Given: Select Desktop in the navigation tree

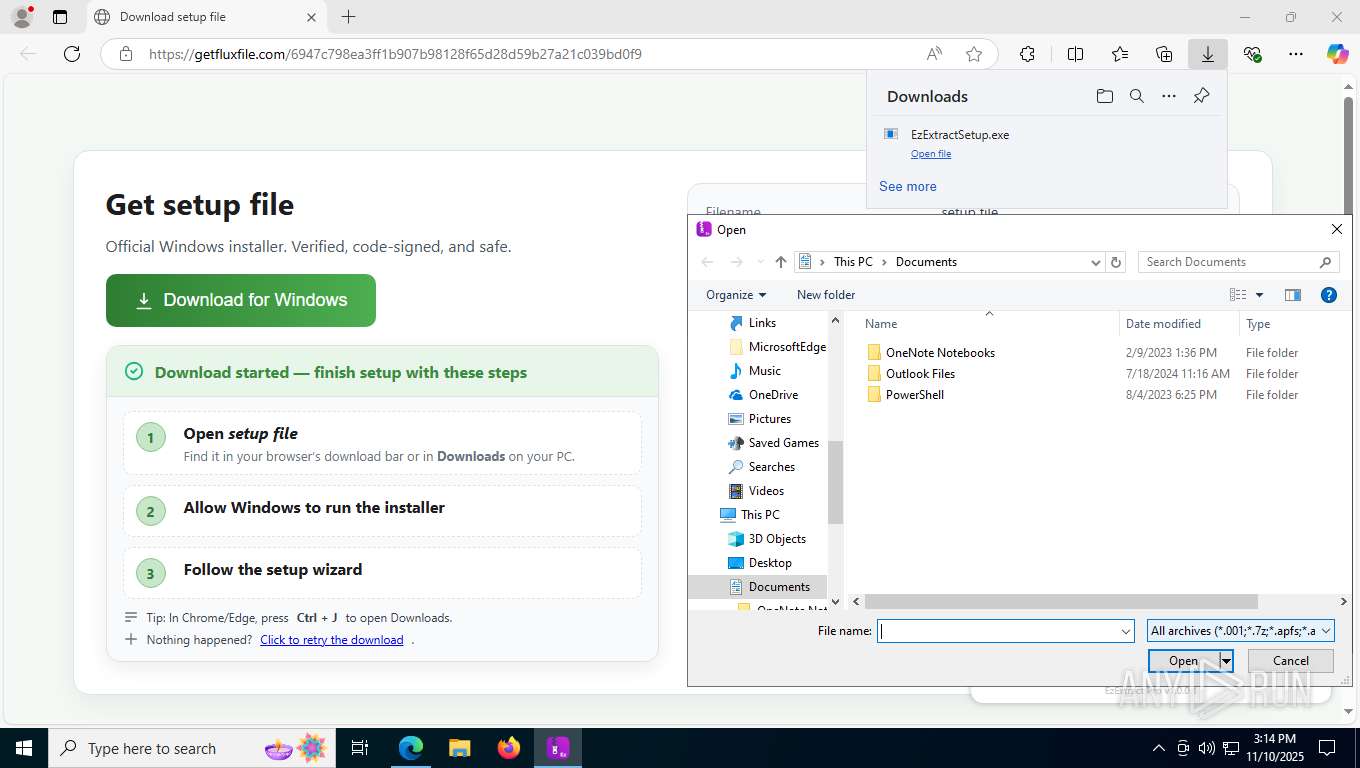Looking at the screenshot, I should (x=770, y=563).
